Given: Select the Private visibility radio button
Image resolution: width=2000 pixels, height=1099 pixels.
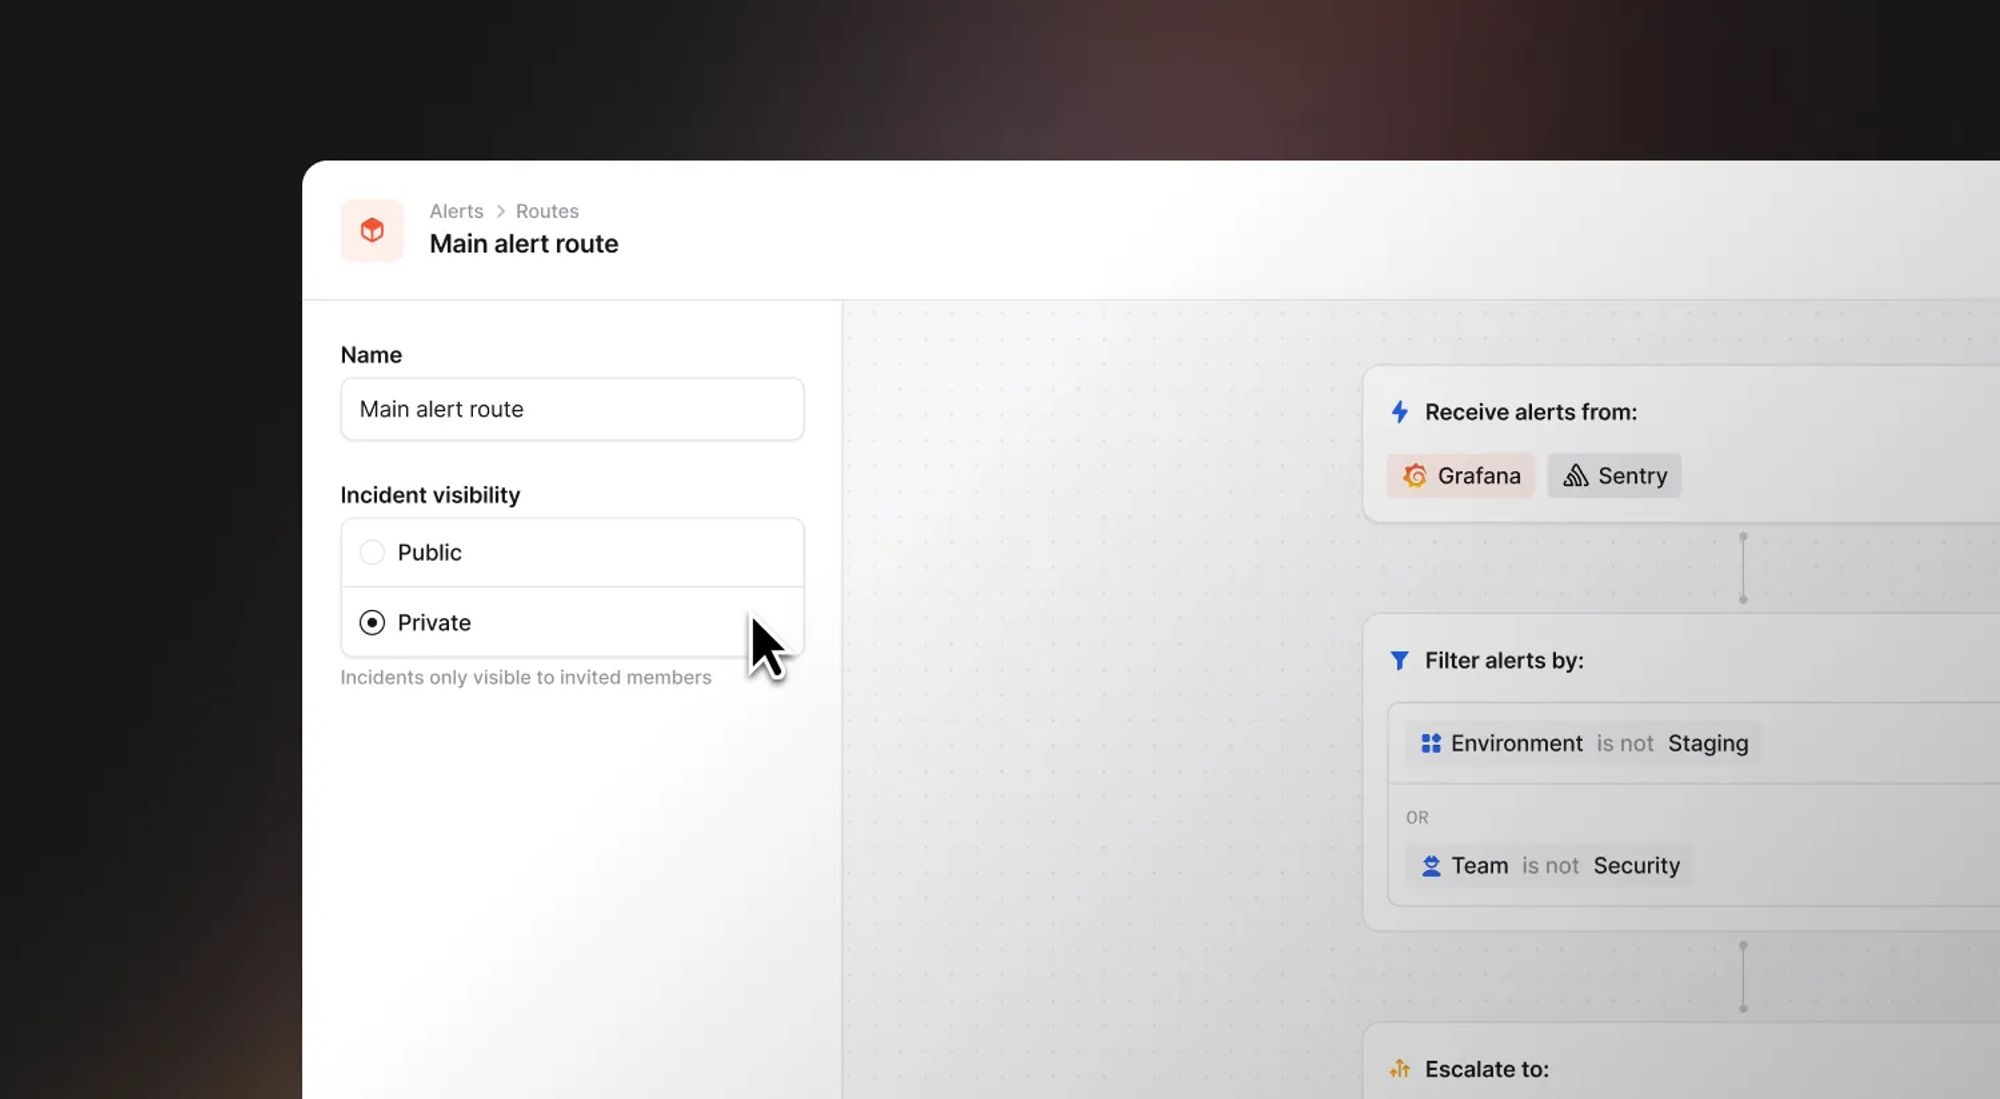Looking at the screenshot, I should pos(372,622).
